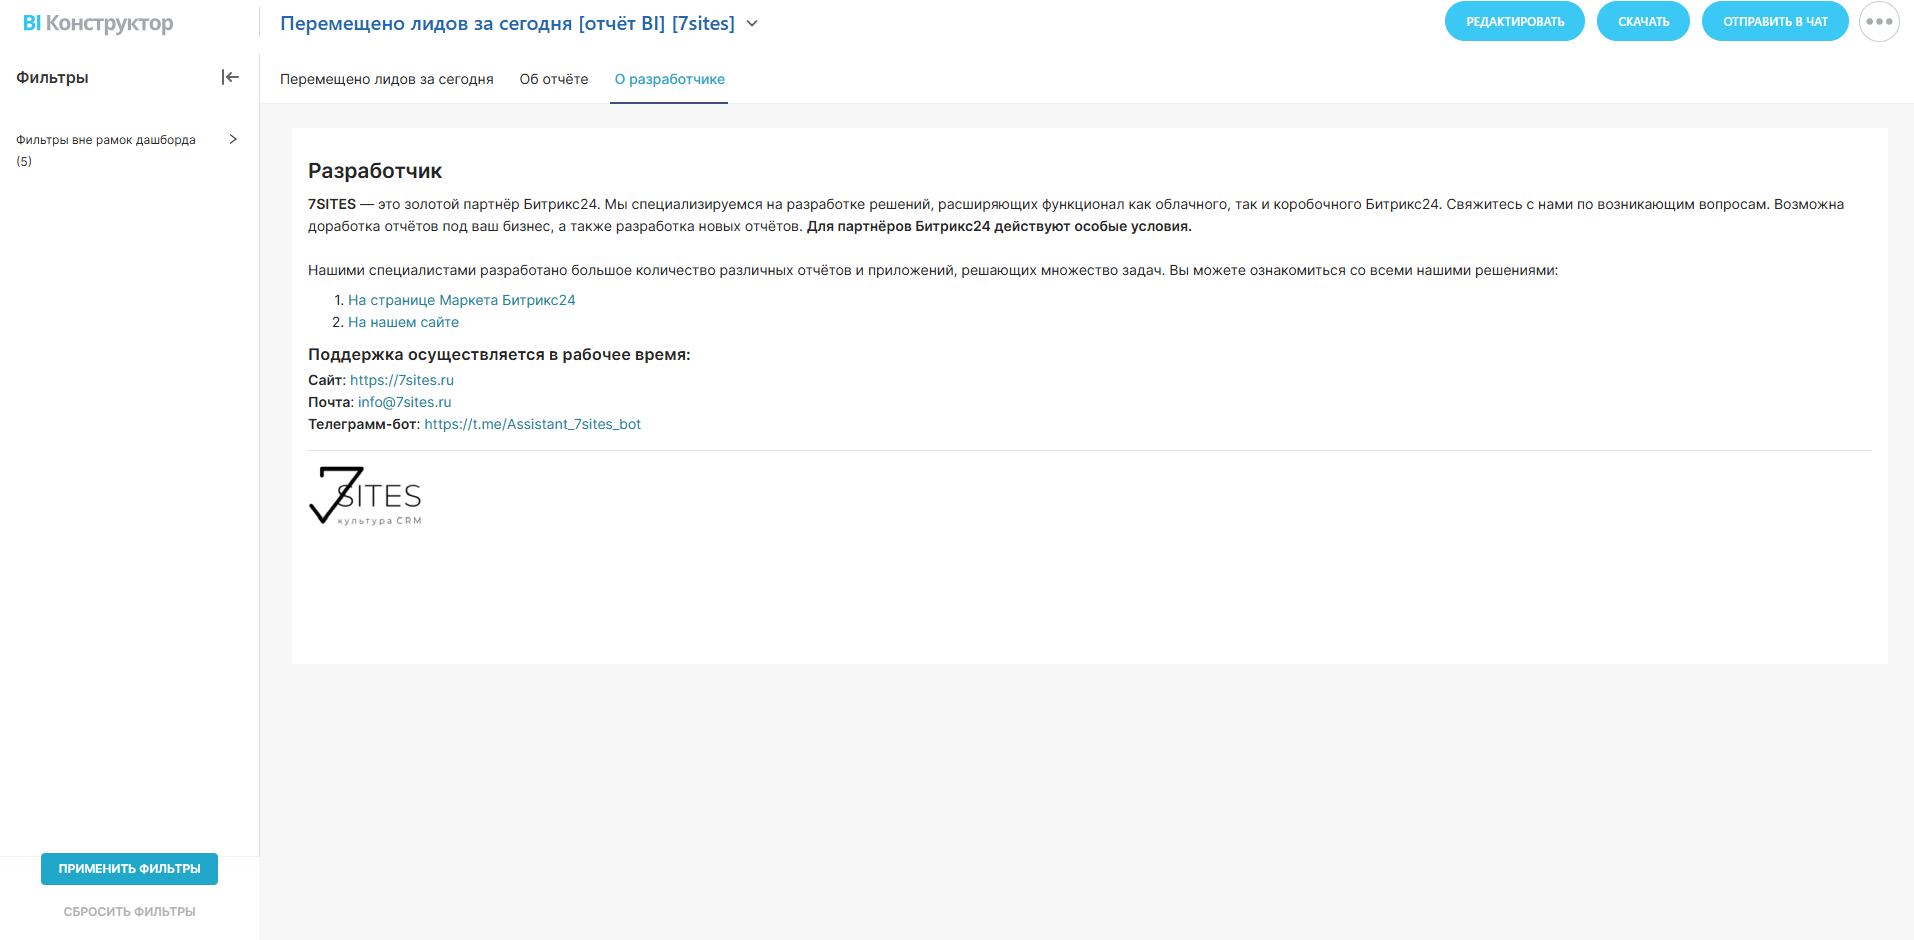Open the report title dropdown arrow
Screen dimensions: 1914x940
(x=752, y=23)
